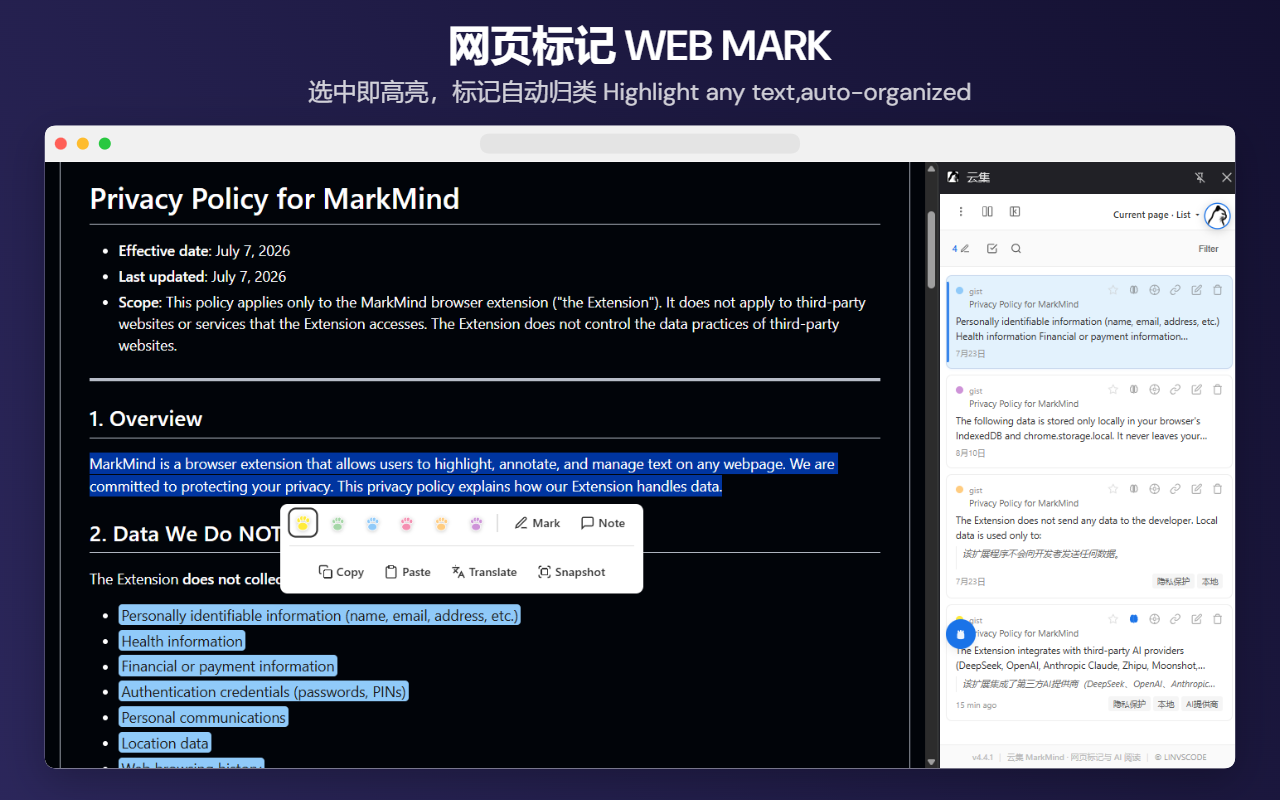Viewport: 1280px width, 800px height.
Task: Select the 隐私保护 tag on the '7月23日' developer card
Action: (1173, 581)
